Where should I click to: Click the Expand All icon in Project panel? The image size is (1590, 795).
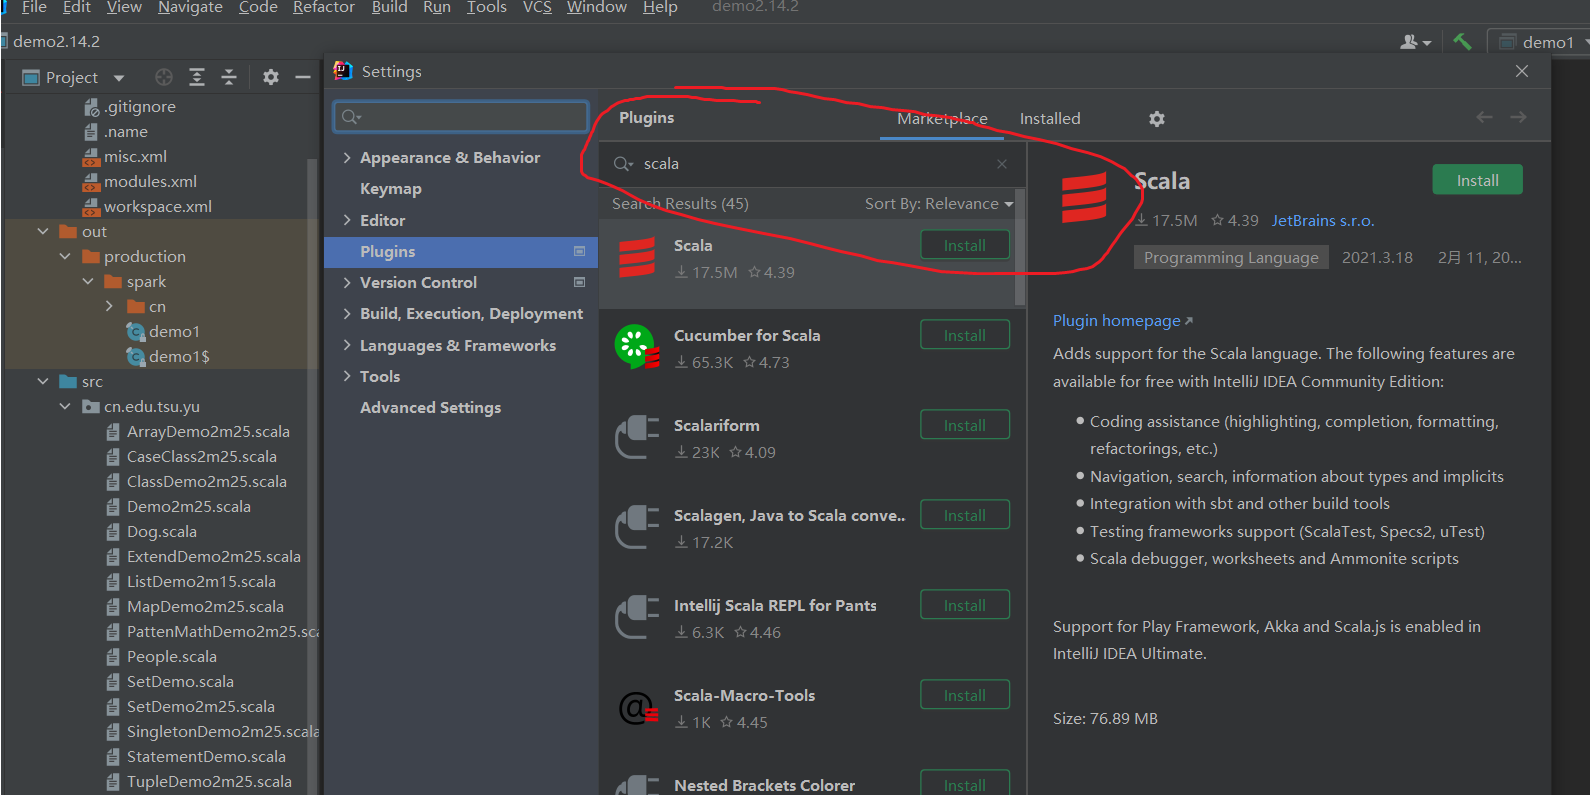click(197, 77)
